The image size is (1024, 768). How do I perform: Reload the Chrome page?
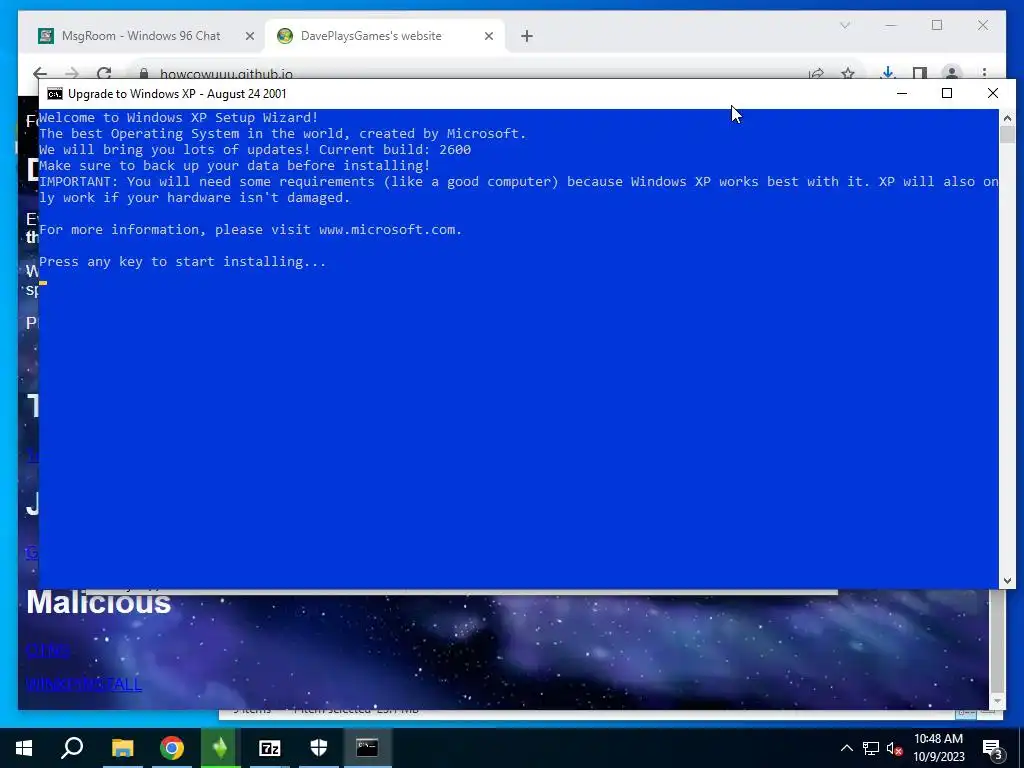(104, 73)
